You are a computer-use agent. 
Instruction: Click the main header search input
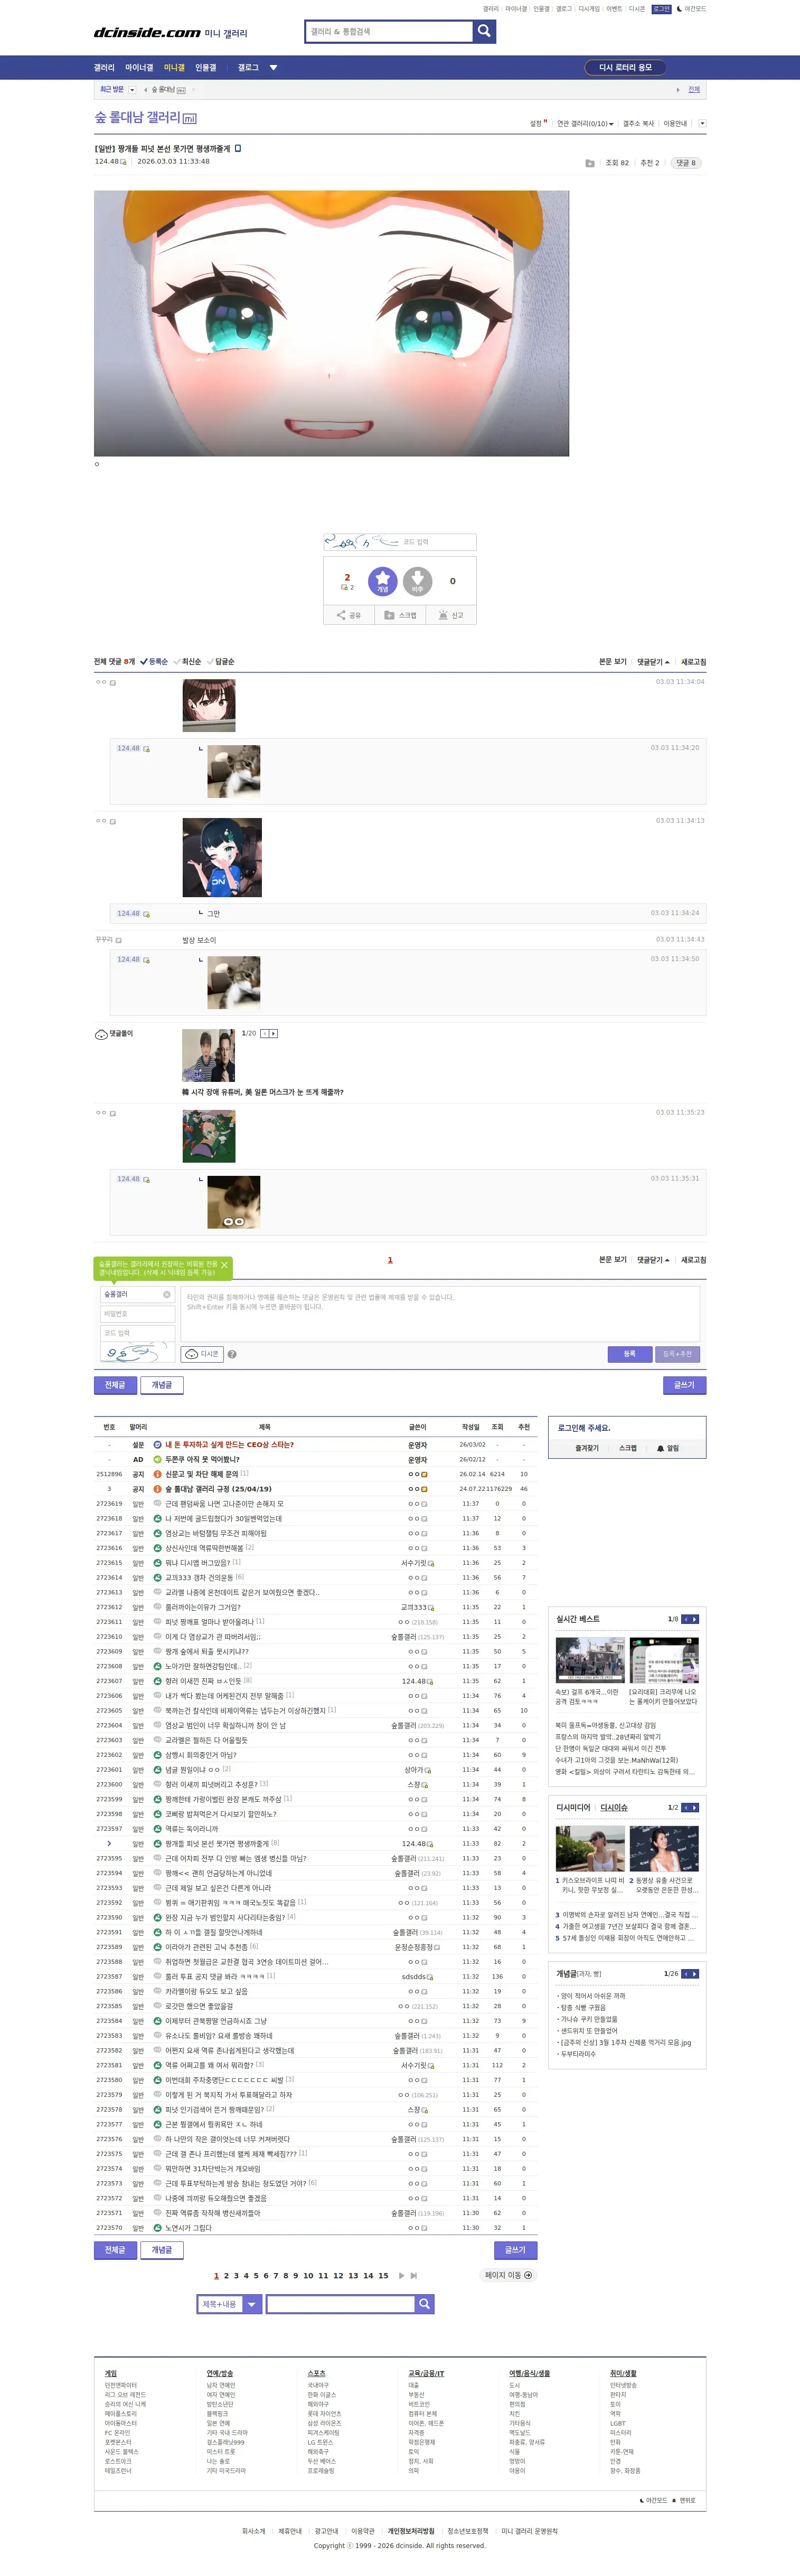tap(389, 31)
